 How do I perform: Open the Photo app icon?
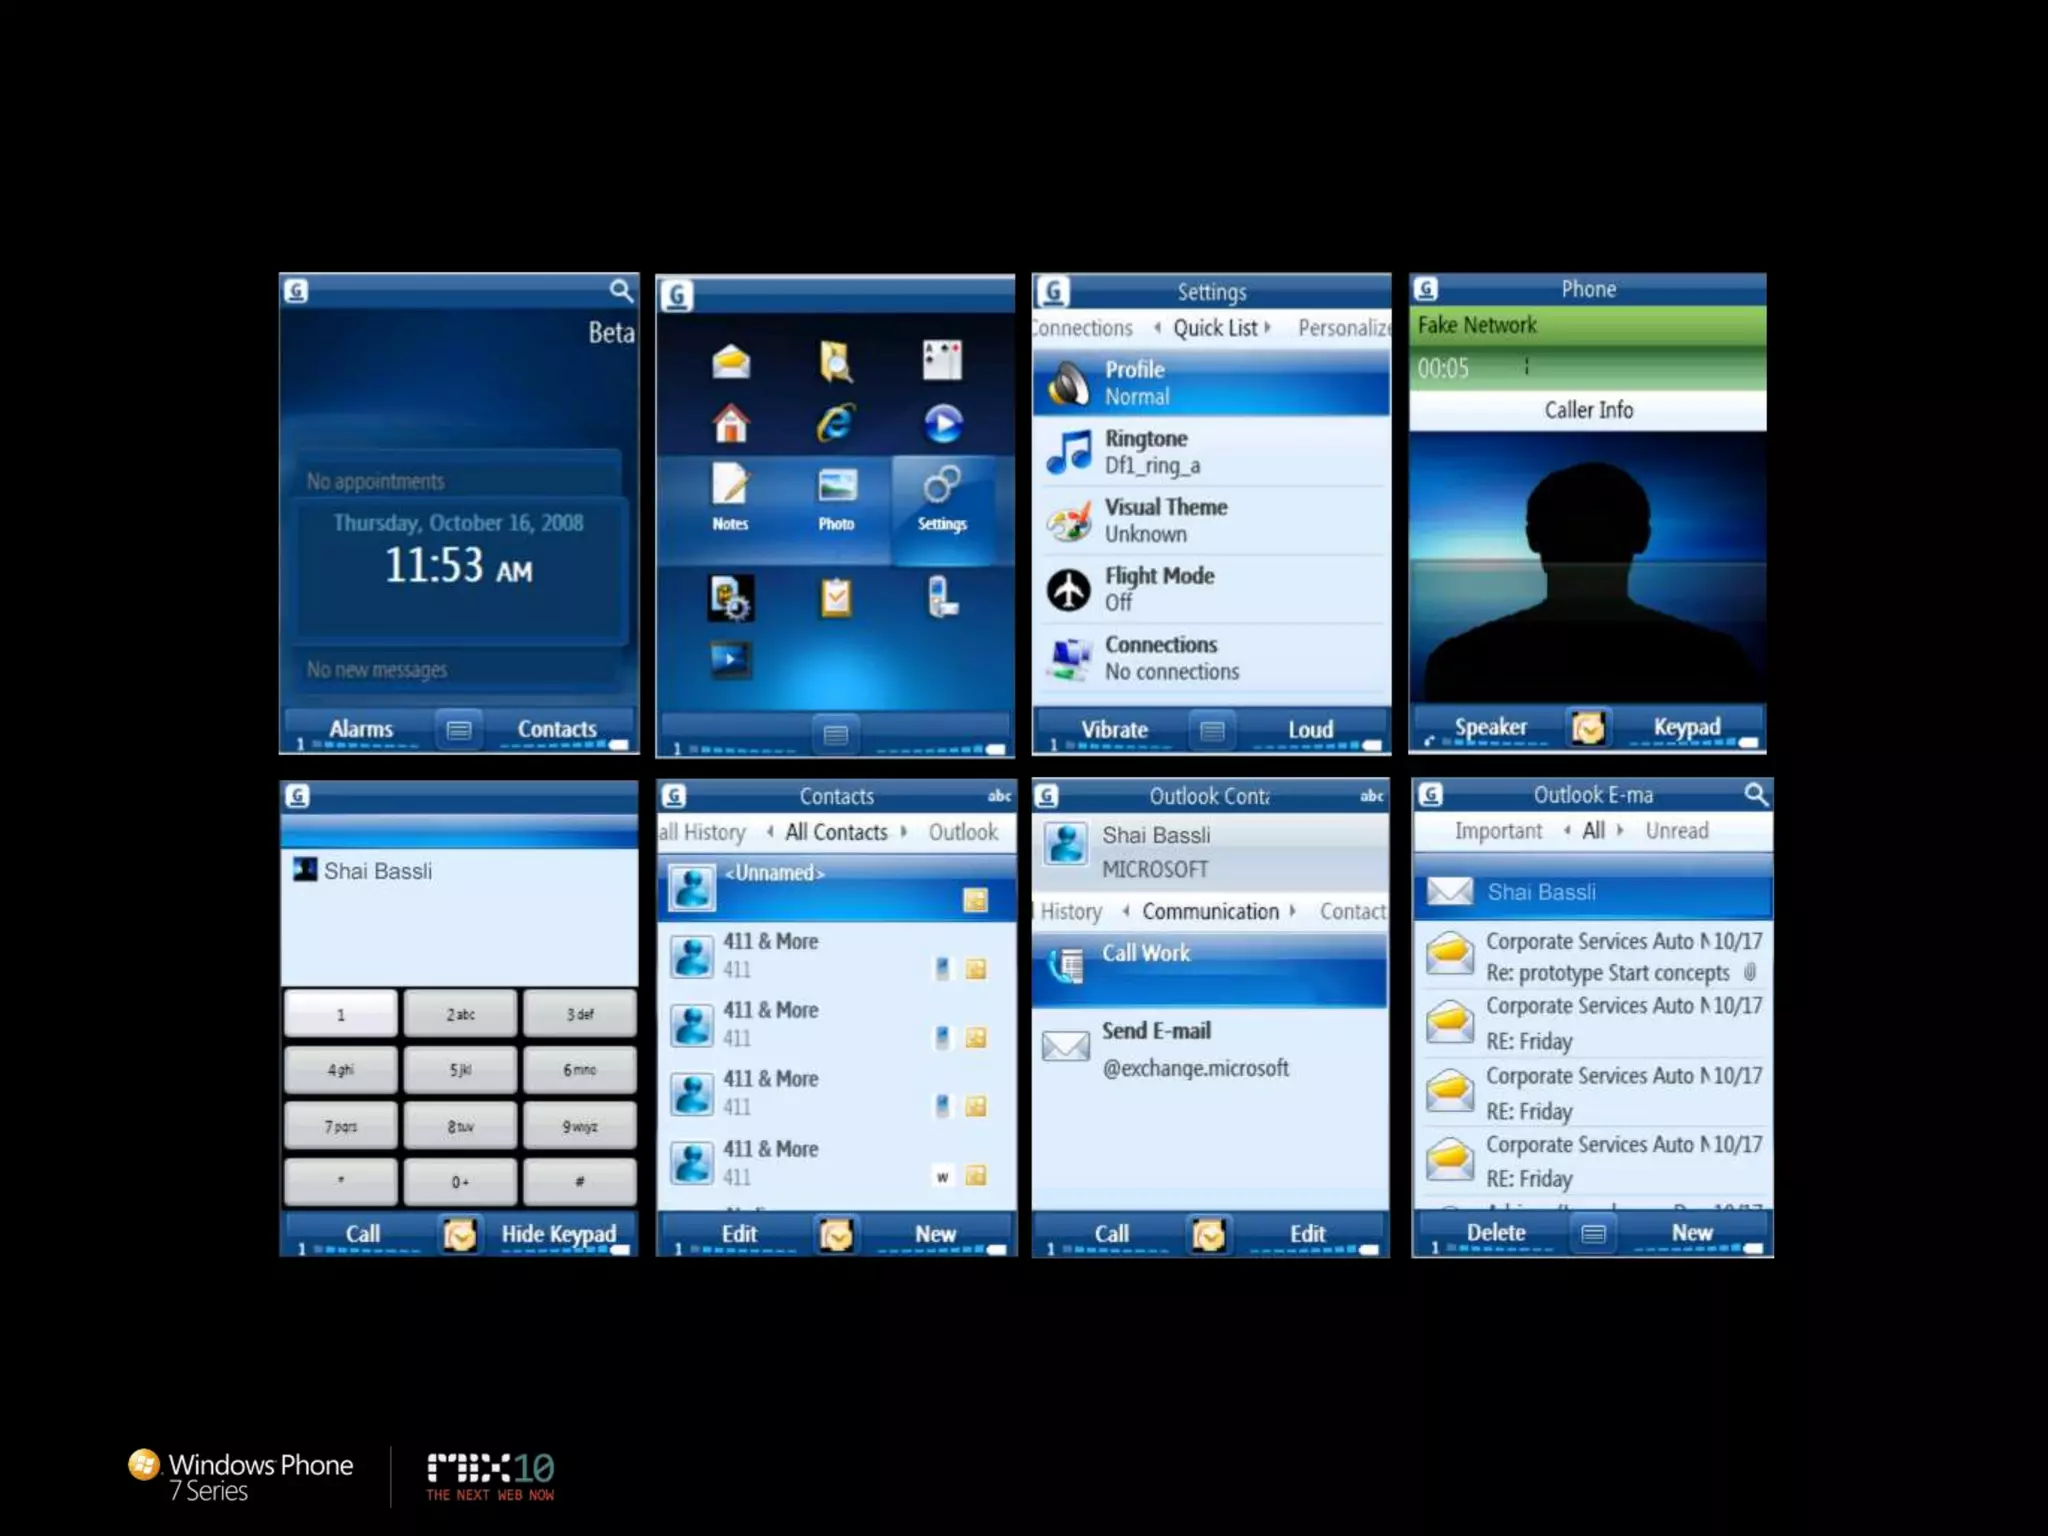pyautogui.click(x=836, y=487)
